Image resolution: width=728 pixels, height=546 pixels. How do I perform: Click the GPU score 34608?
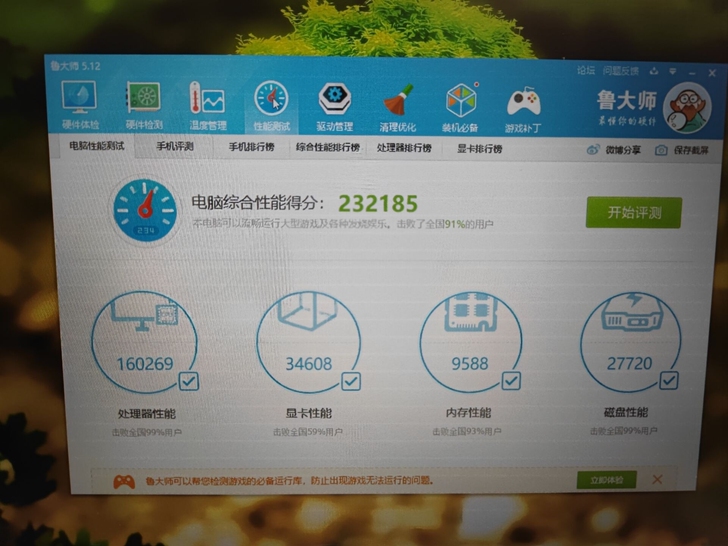click(309, 364)
